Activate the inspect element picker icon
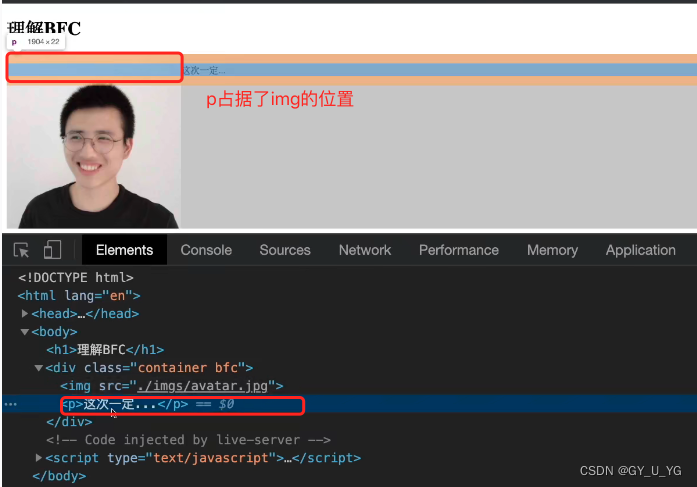Screen dimensions: 697x487 click(x=21, y=250)
